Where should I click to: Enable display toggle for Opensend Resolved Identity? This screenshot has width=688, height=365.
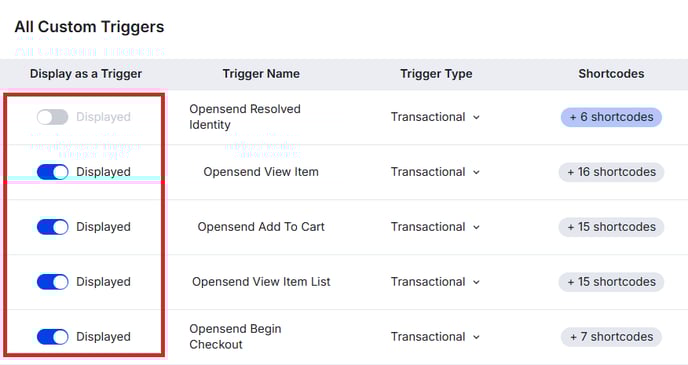pos(52,117)
